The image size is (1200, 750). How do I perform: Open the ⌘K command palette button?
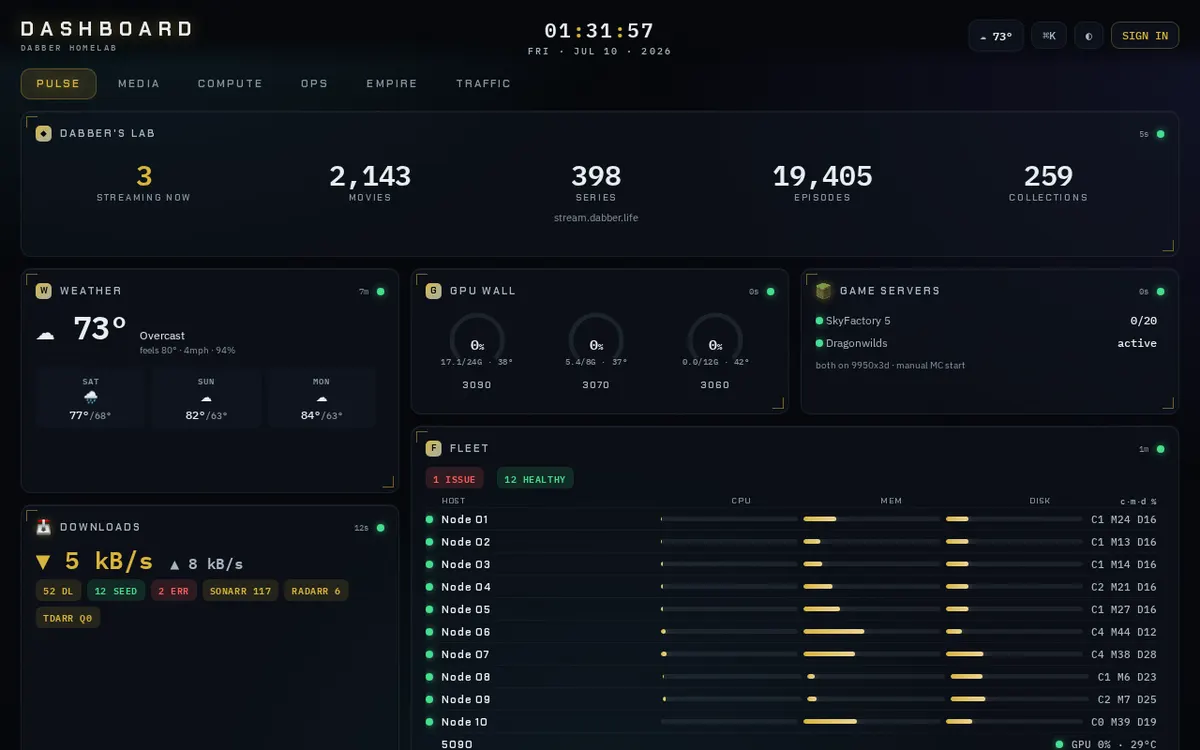point(1049,36)
